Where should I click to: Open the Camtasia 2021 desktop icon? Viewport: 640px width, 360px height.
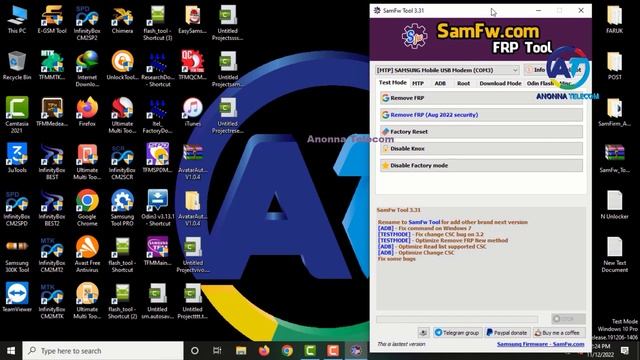(17, 115)
